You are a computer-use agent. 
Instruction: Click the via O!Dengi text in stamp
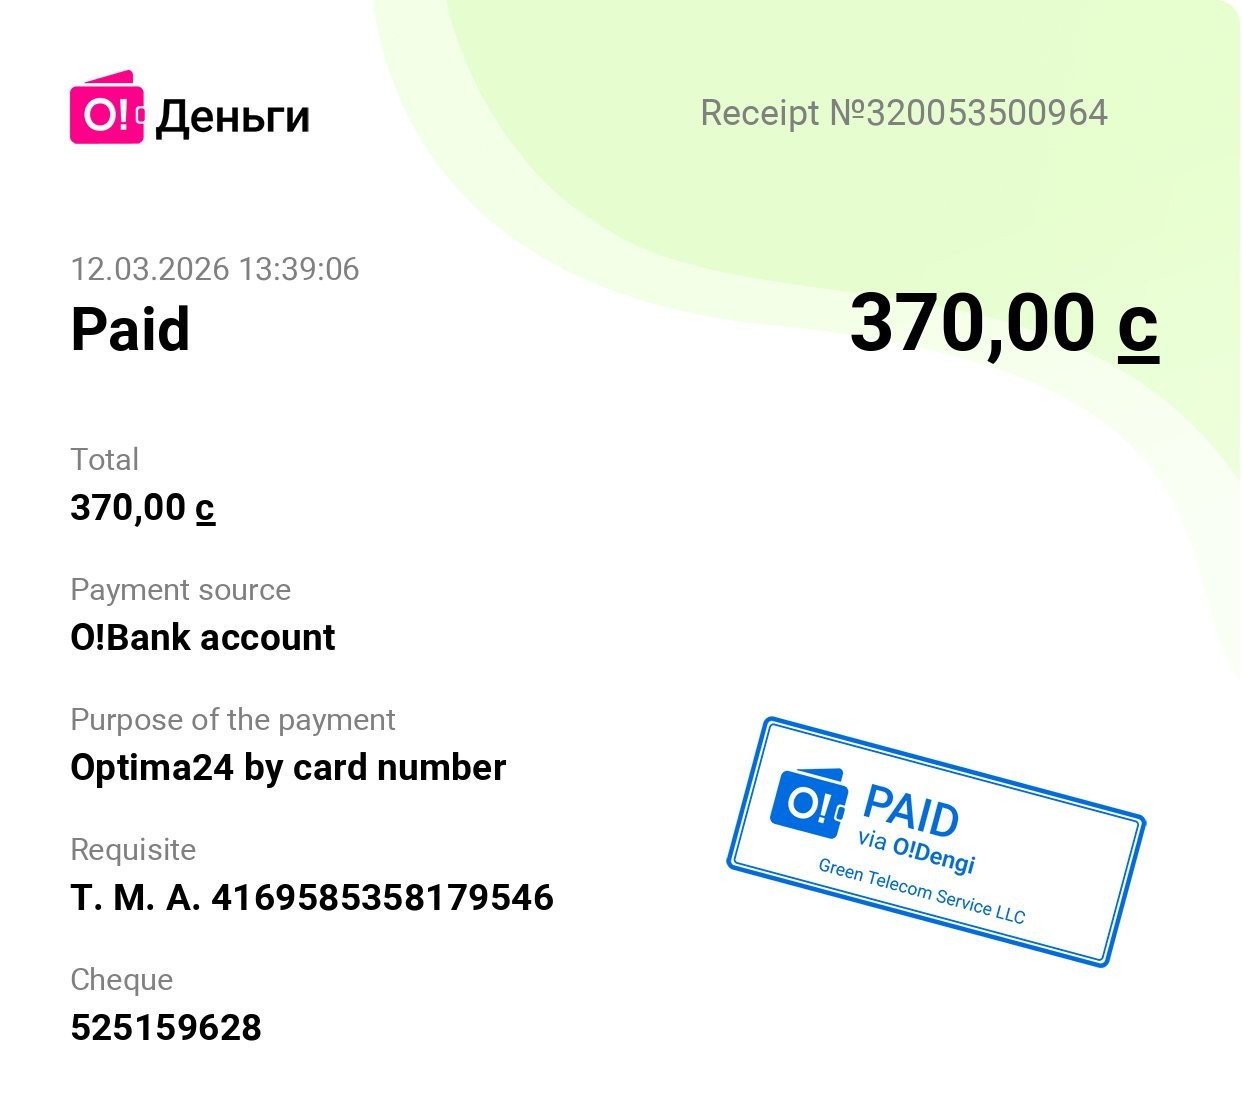(x=916, y=851)
